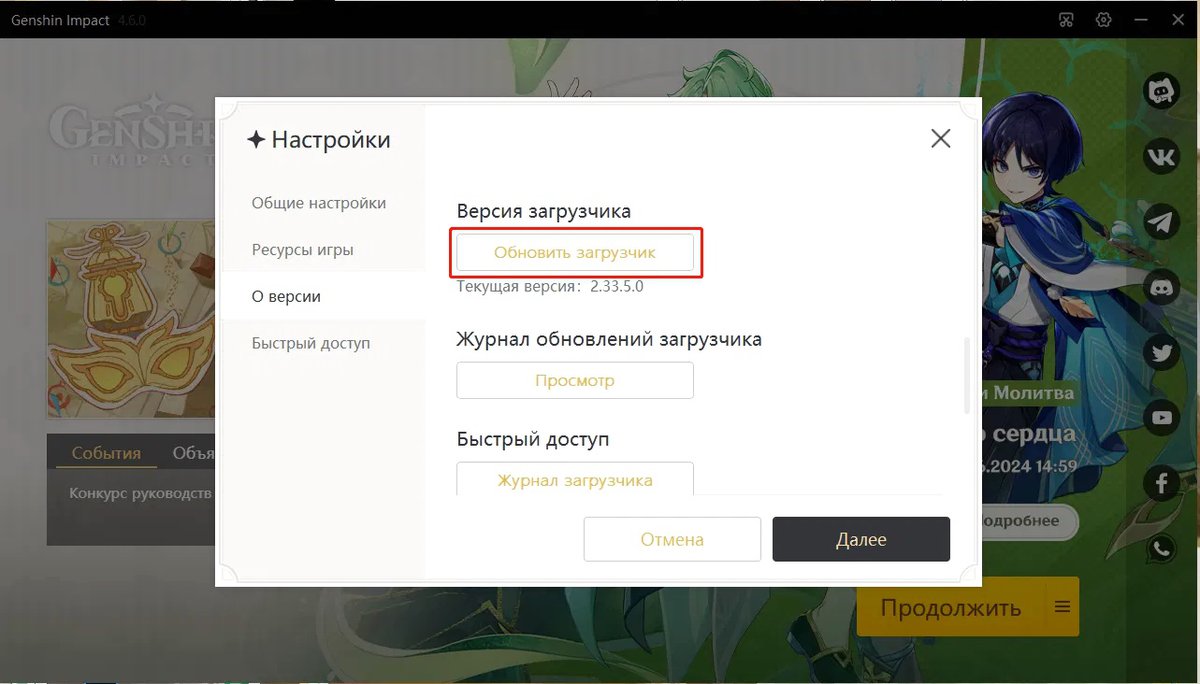Viewport: 1200px width, 684px height.
Task: Switch to the Ресурсы игры section
Action: tap(302, 250)
